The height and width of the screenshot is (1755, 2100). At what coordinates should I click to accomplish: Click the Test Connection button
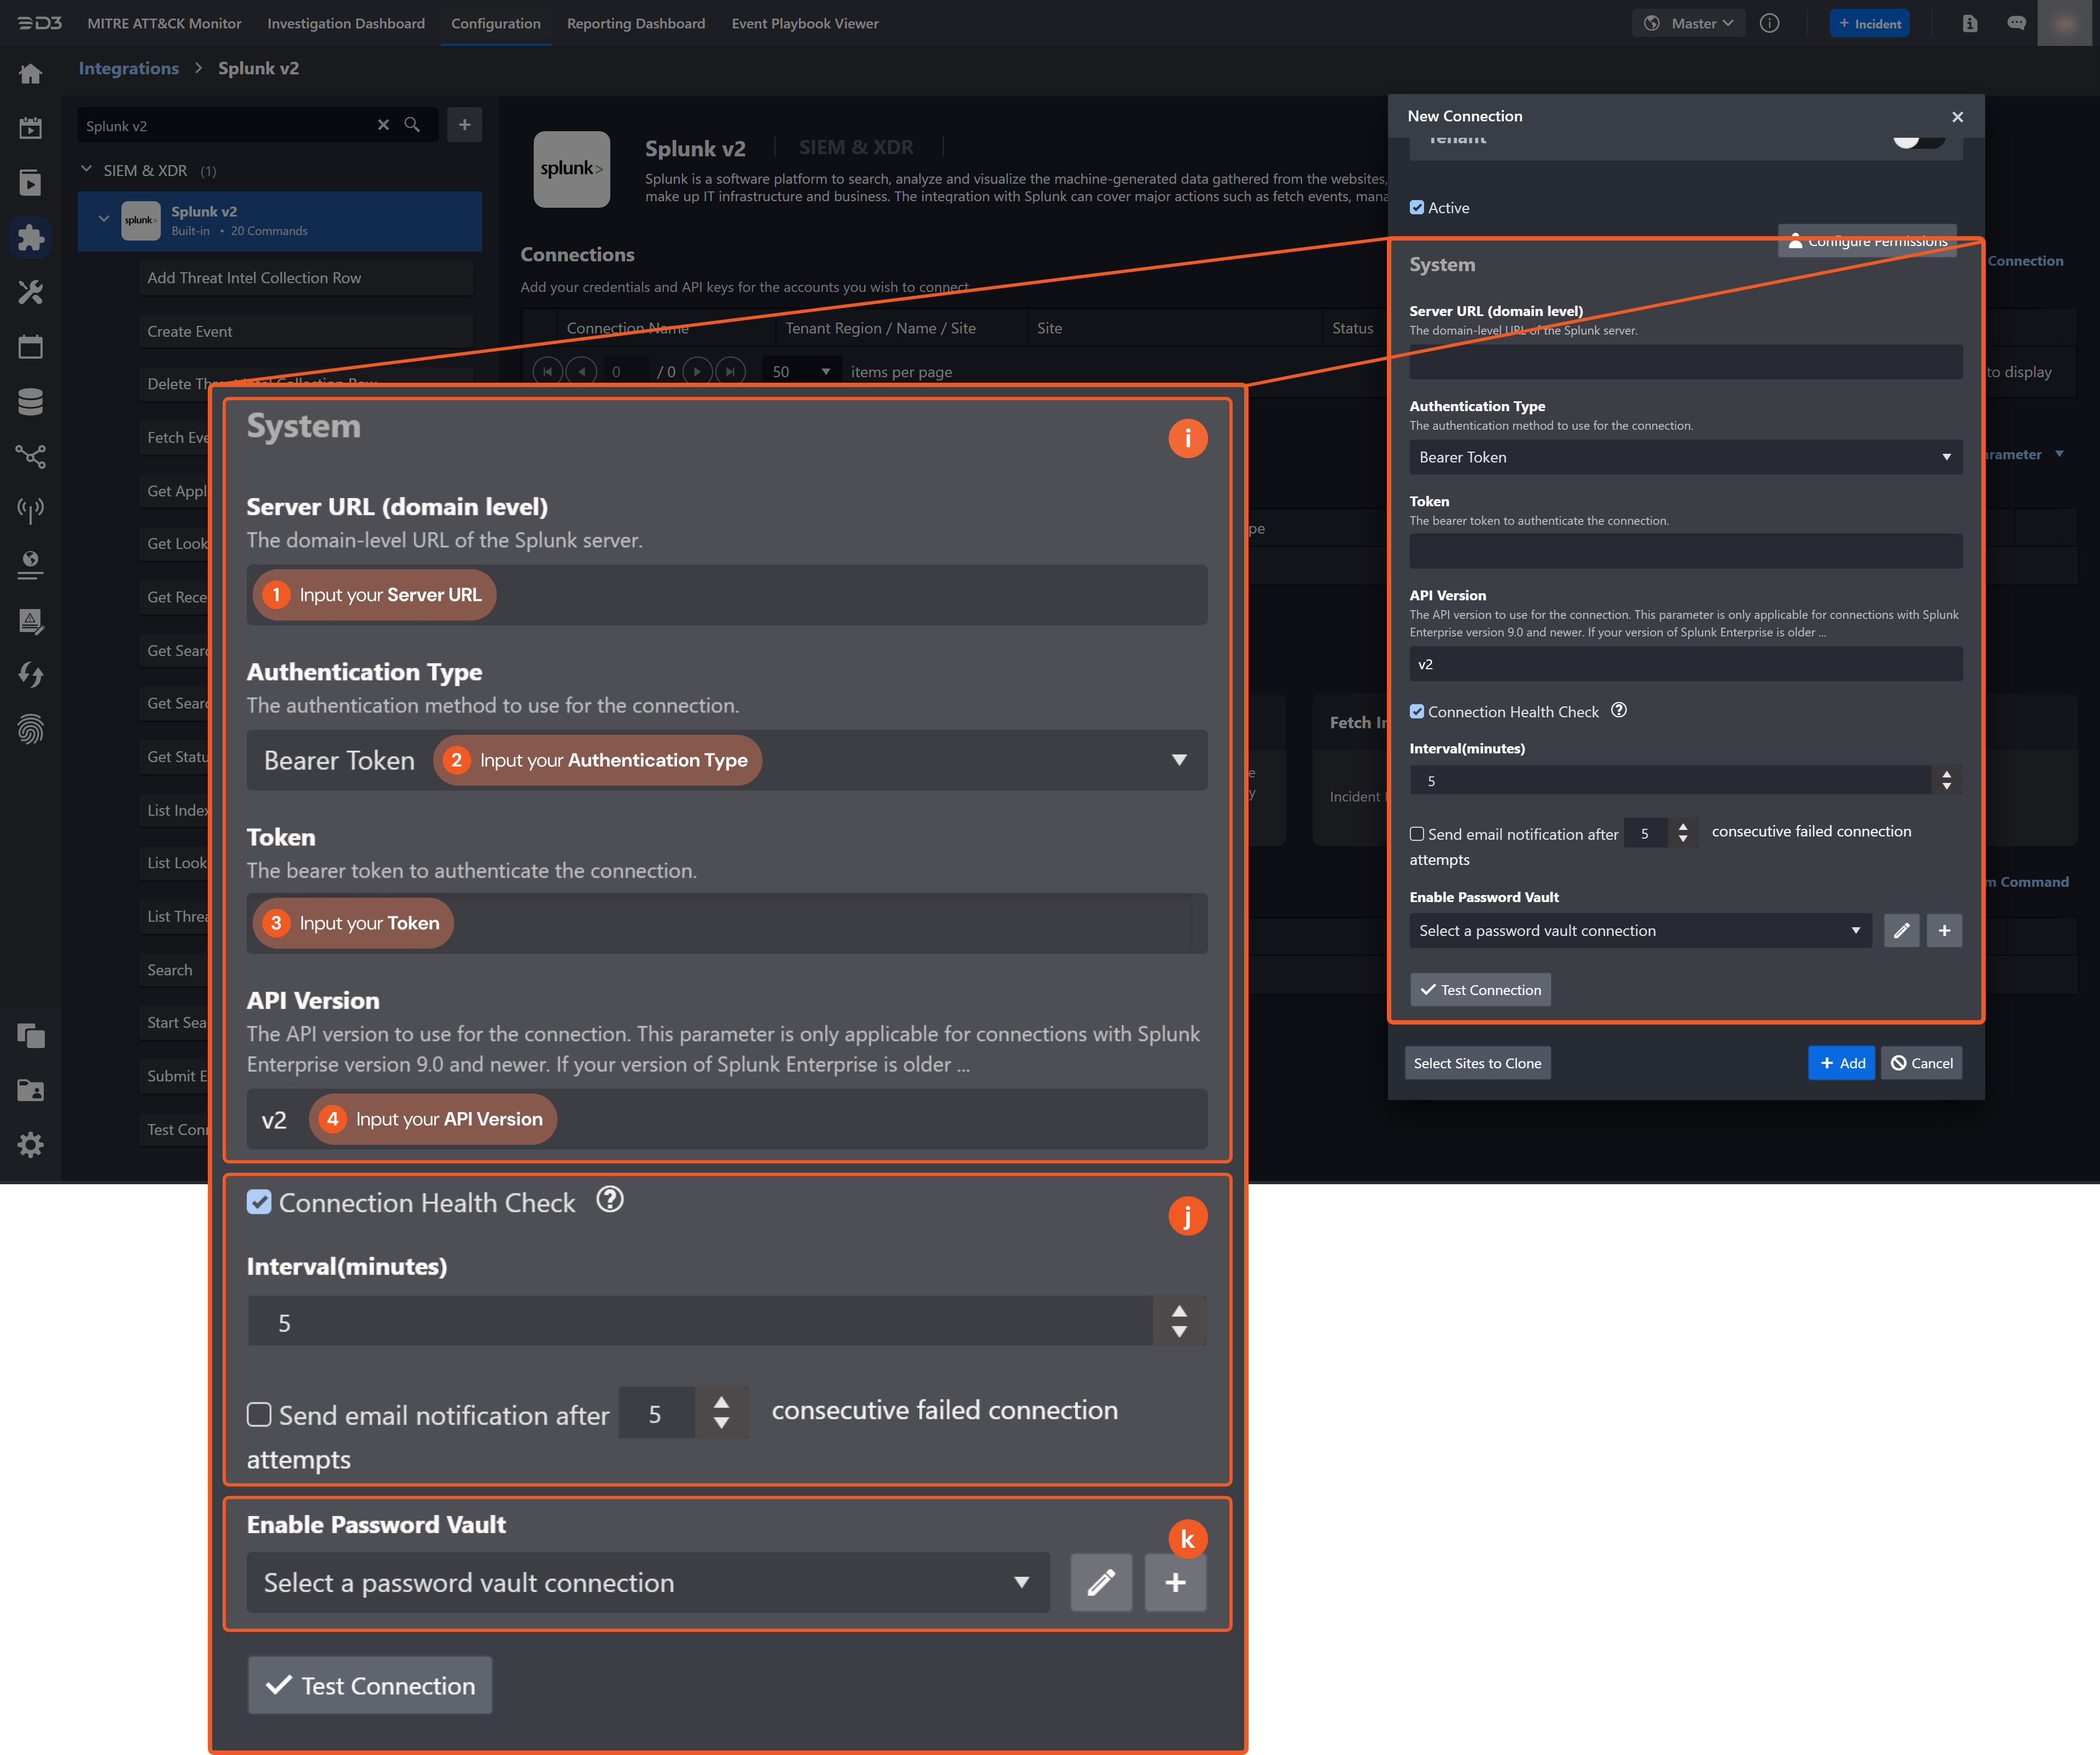coord(1481,990)
